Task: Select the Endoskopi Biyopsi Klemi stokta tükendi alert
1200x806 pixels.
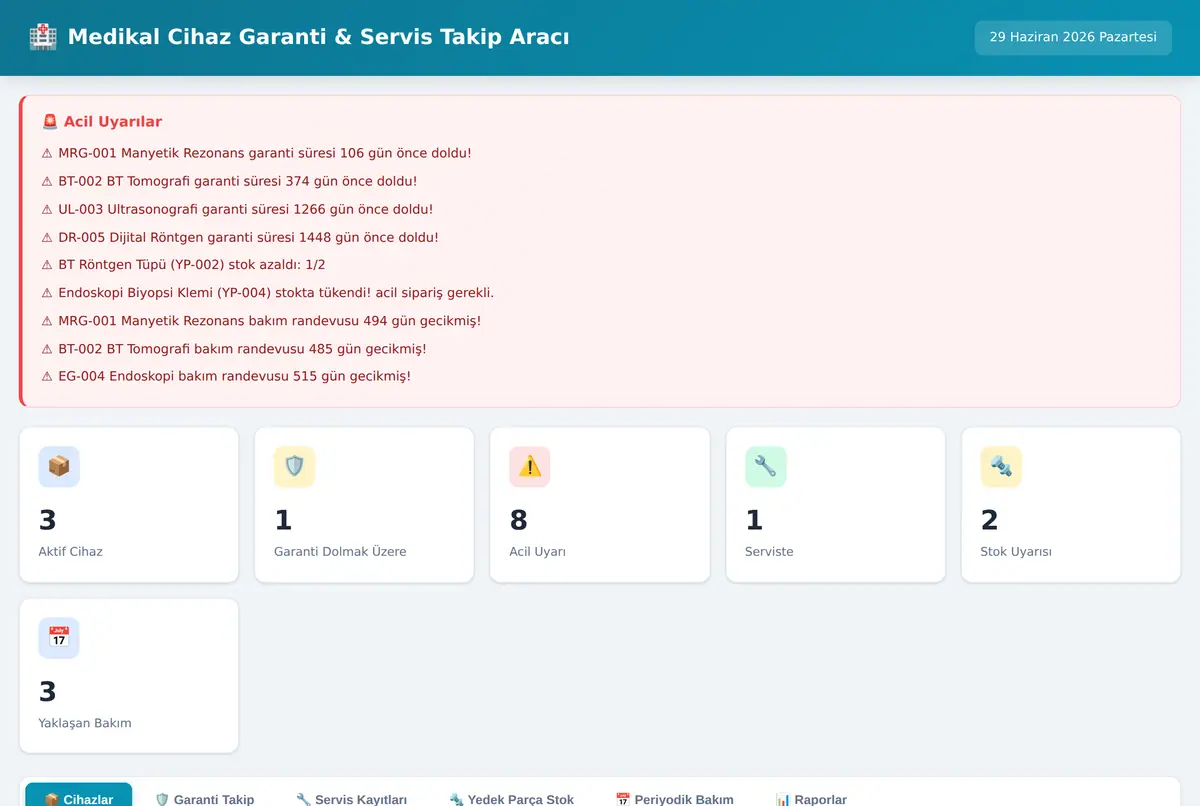Action: [268, 293]
